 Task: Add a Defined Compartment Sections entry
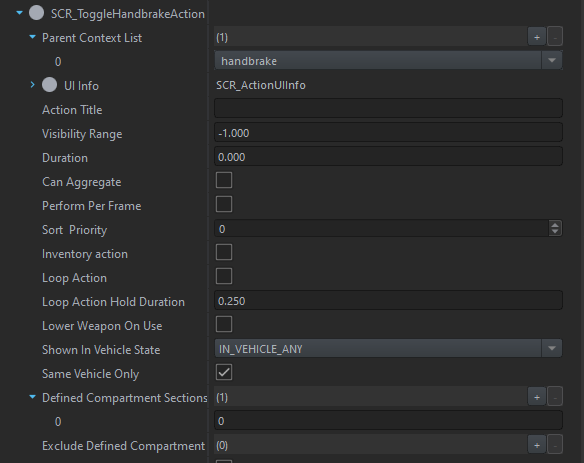click(537, 397)
